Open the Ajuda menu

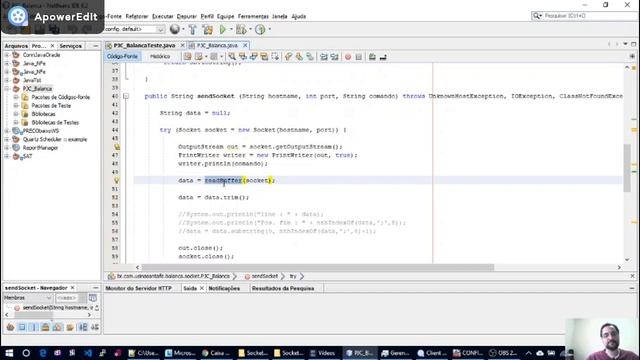pyautogui.click(x=299, y=16)
